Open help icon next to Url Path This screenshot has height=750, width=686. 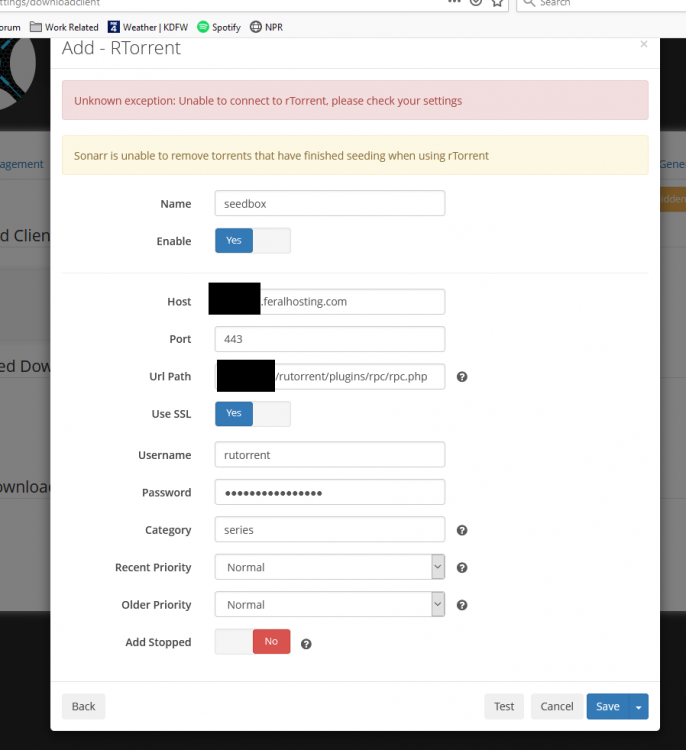(462, 377)
